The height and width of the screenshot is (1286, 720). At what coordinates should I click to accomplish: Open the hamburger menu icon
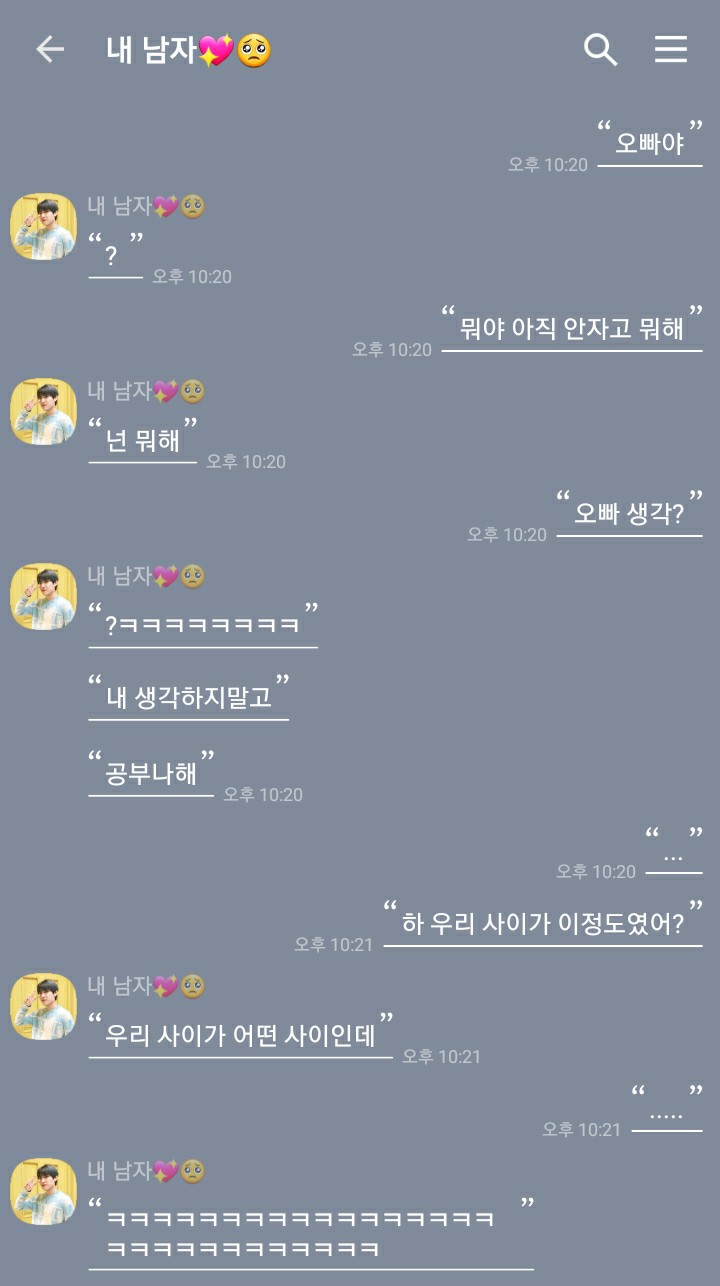coord(671,50)
